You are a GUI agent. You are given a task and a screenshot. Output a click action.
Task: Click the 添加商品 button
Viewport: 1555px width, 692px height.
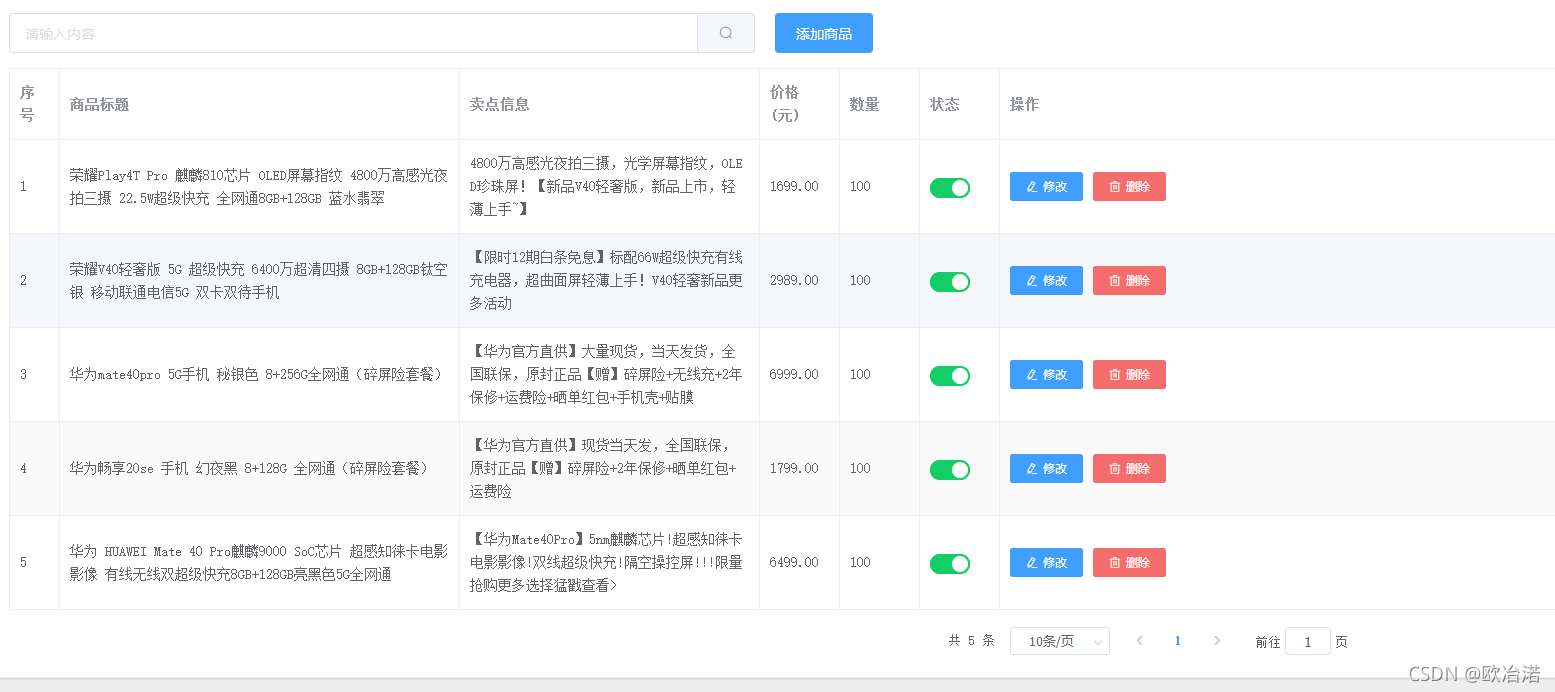824,33
